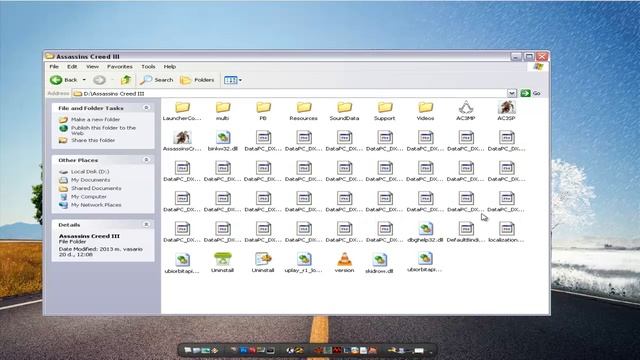Viewport: 640px width, 360px height.
Task: Open the SoundData folder
Action: [344, 111]
